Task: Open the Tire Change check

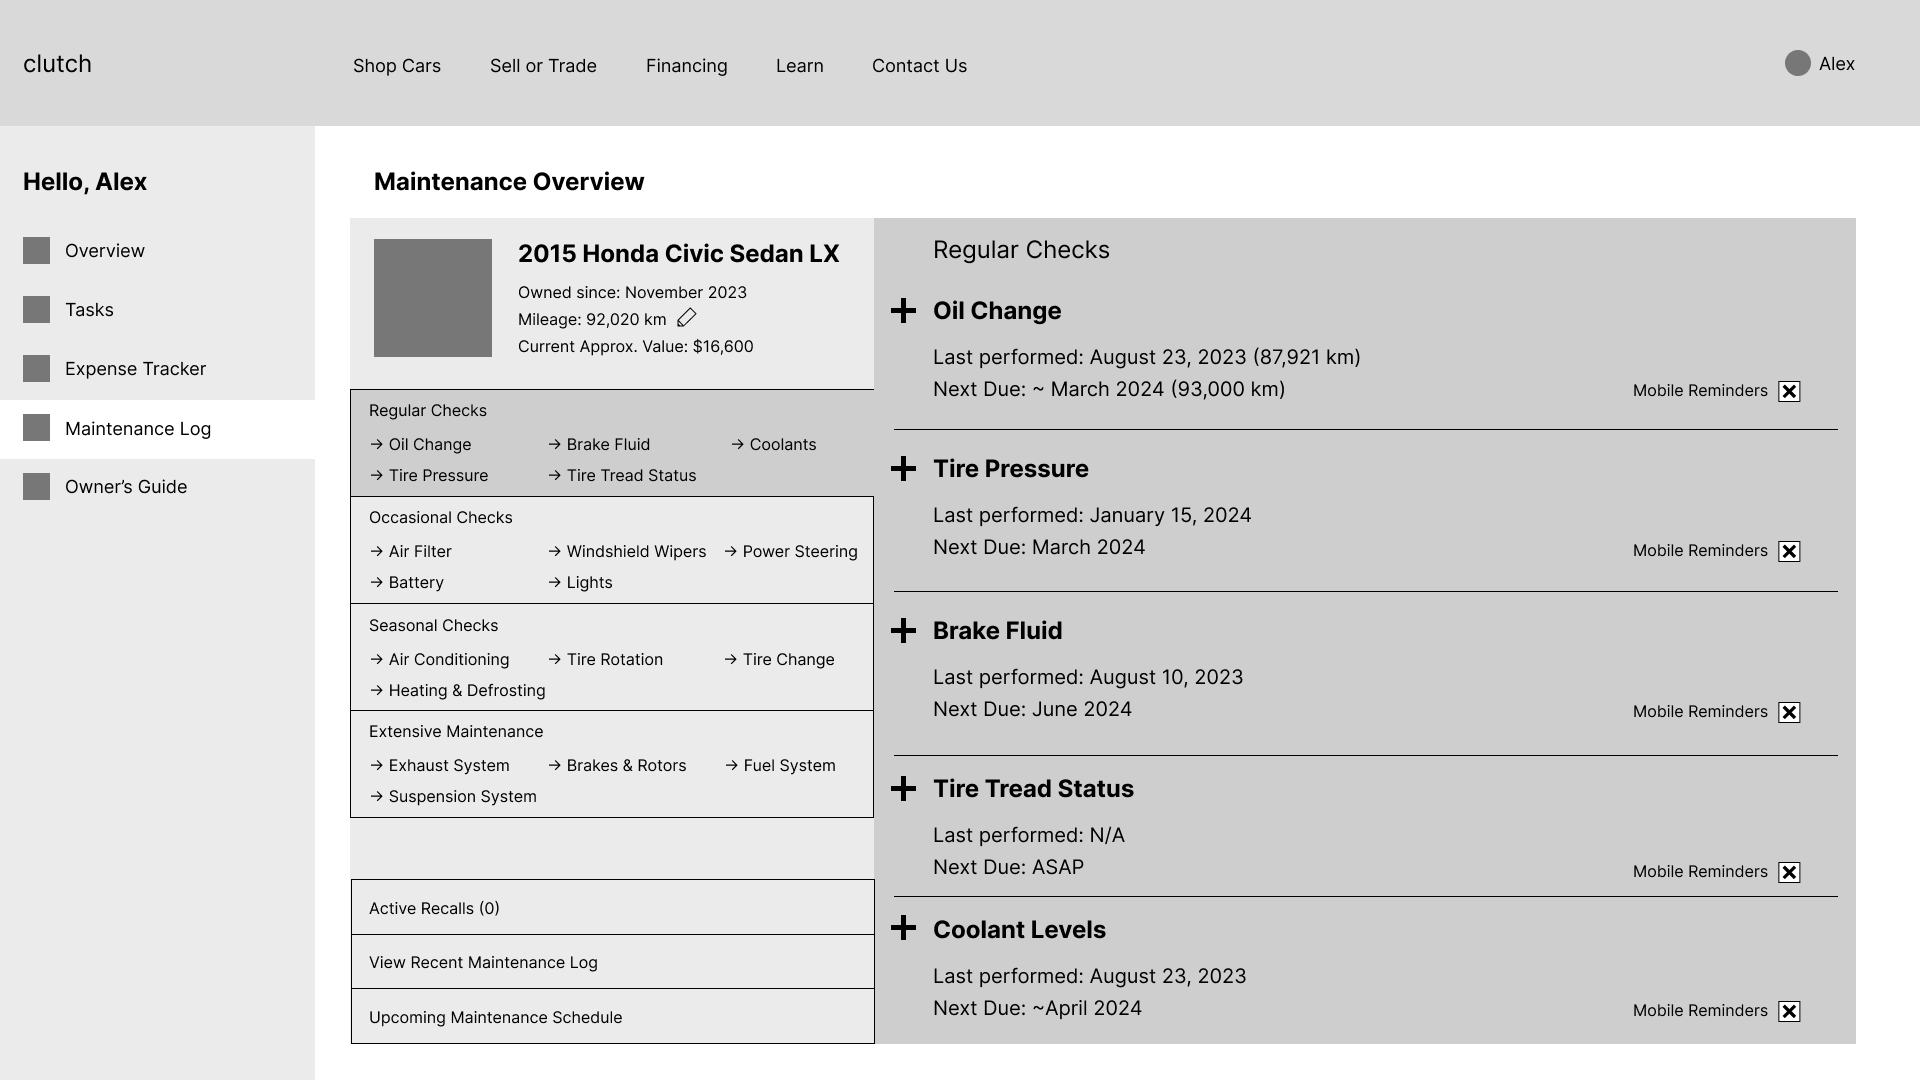Action: click(779, 660)
